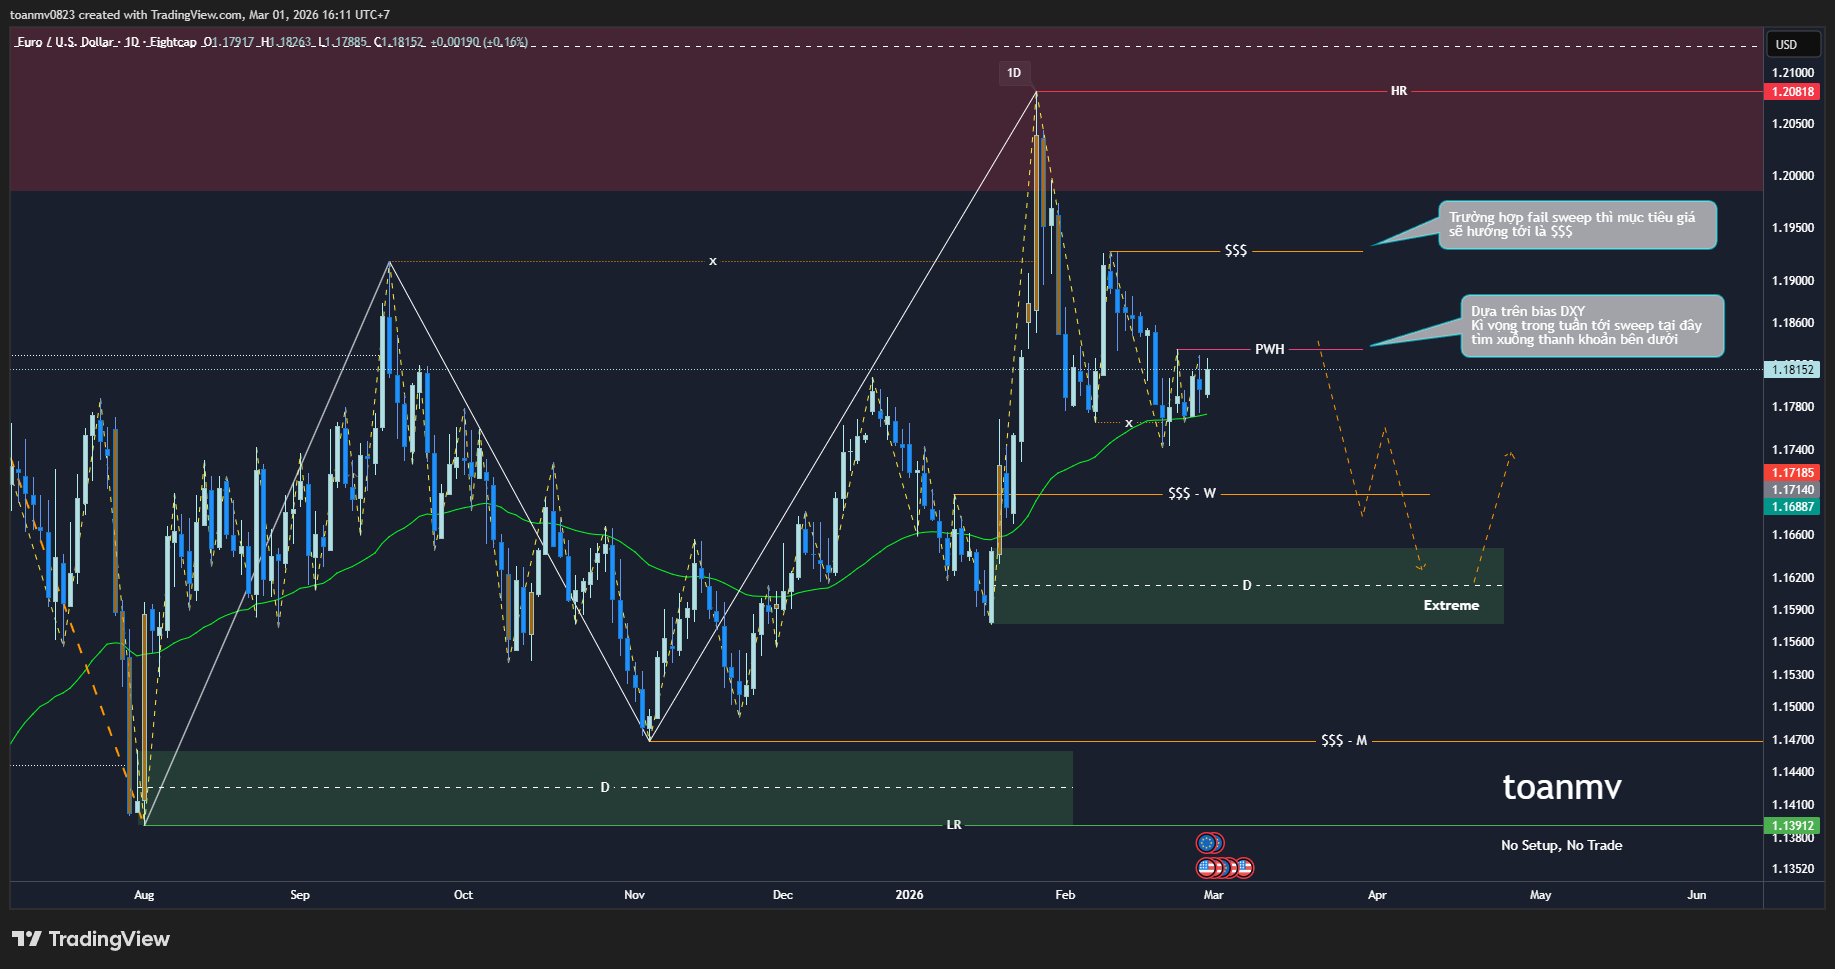
Task: Click 1.20000 on the price scale
Action: pyautogui.click(x=1792, y=176)
